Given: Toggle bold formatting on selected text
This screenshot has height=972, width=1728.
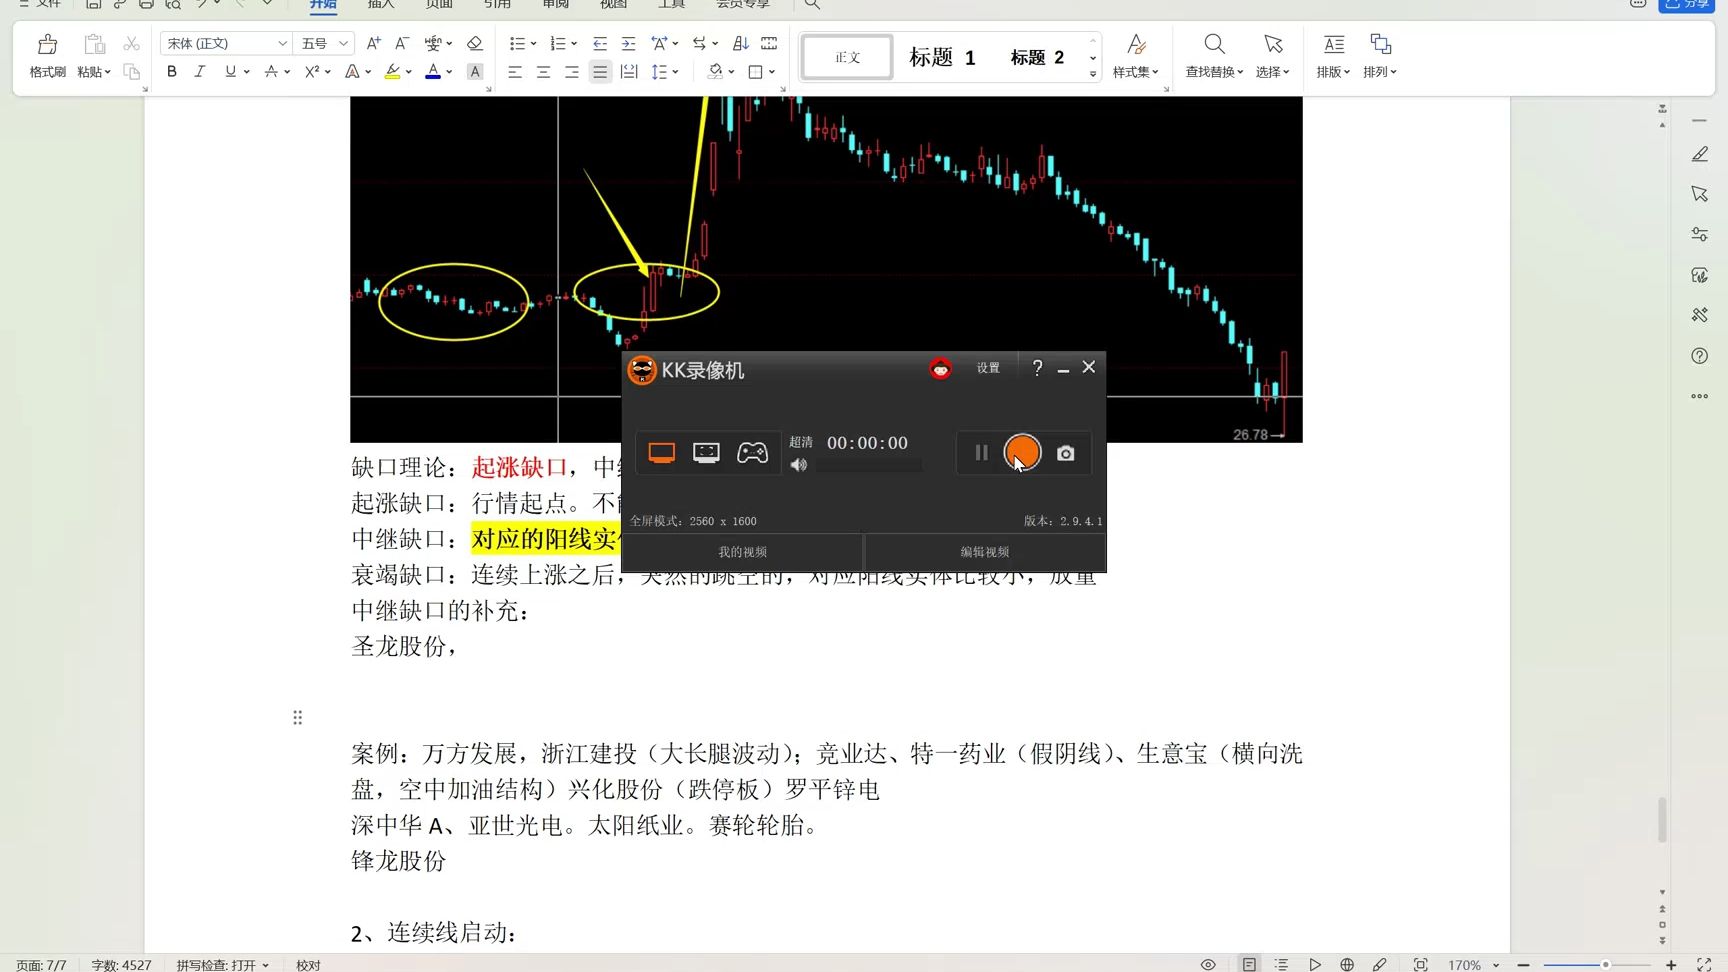Looking at the screenshot, I should pyautogui.click(x=171, y=71).
